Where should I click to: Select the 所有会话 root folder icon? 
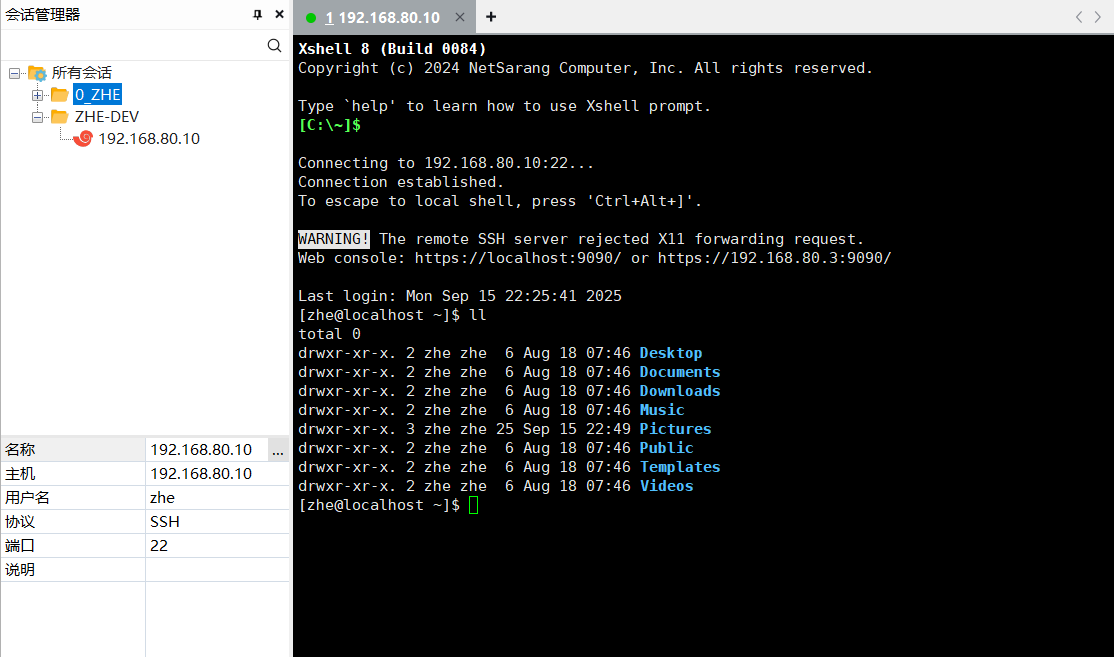(37, 72)
